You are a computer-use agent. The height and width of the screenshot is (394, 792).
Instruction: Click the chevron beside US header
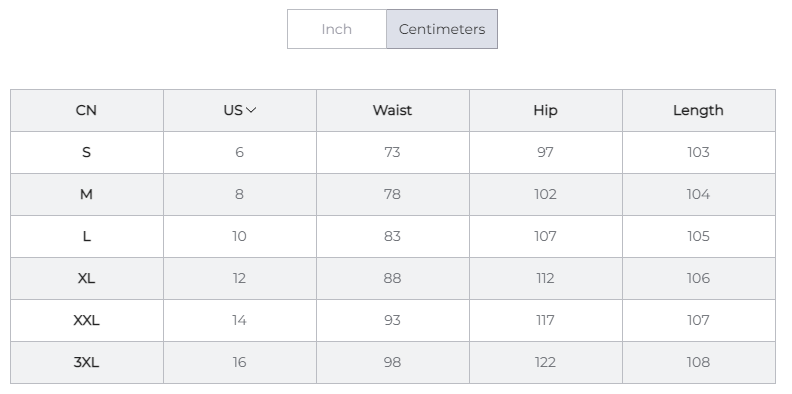click(251, 110)
